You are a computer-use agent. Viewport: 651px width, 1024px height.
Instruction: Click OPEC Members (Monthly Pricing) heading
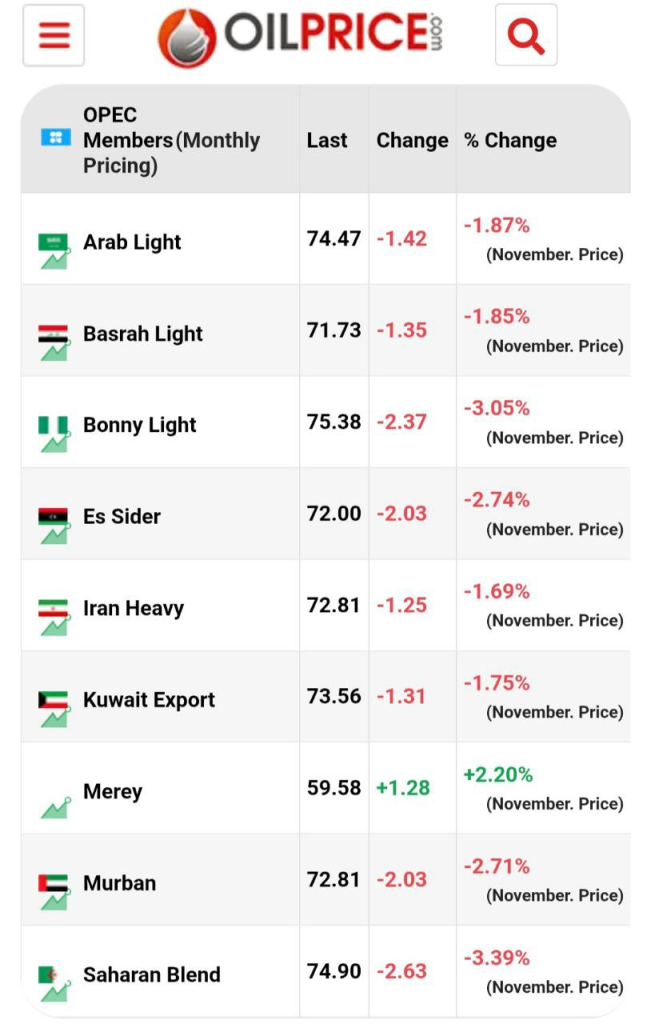[x=171, y=140]
